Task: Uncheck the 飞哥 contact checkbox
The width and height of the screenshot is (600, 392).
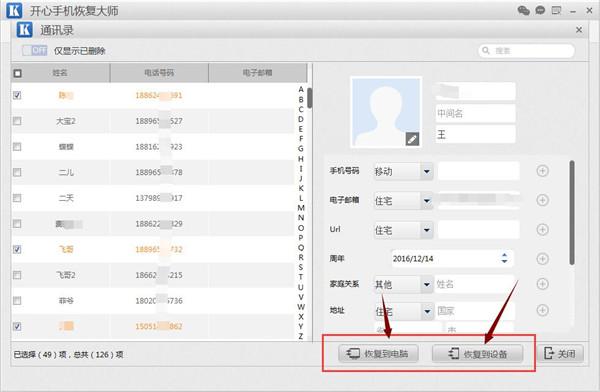Action: 17,249
